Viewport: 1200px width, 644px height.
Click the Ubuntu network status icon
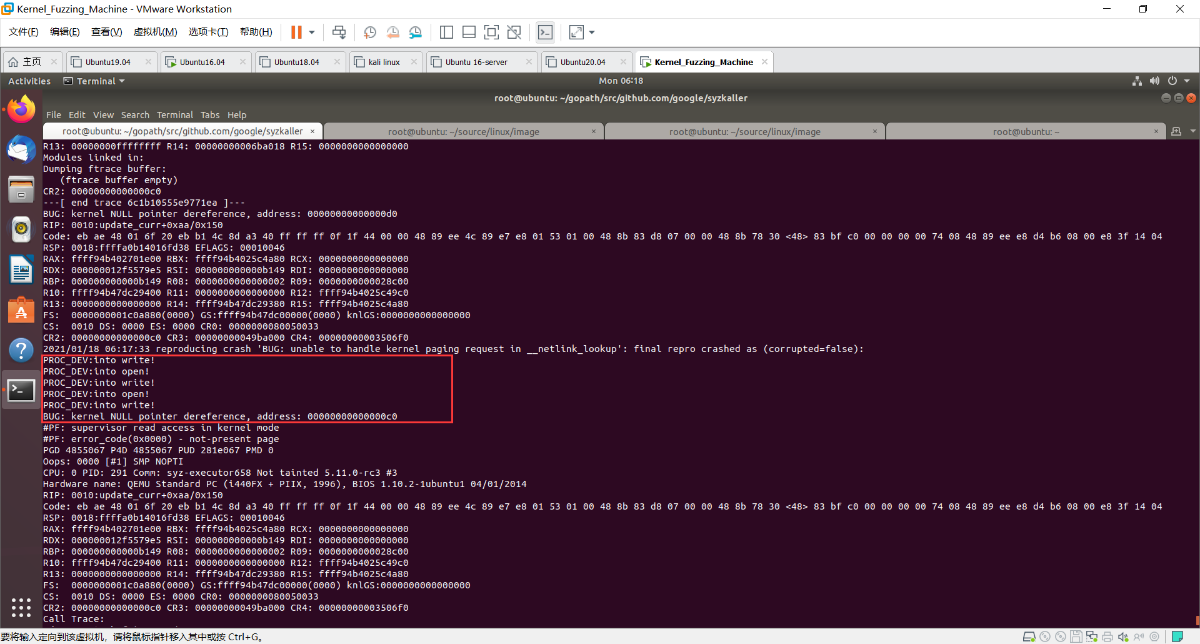(x=1138, y=81)
